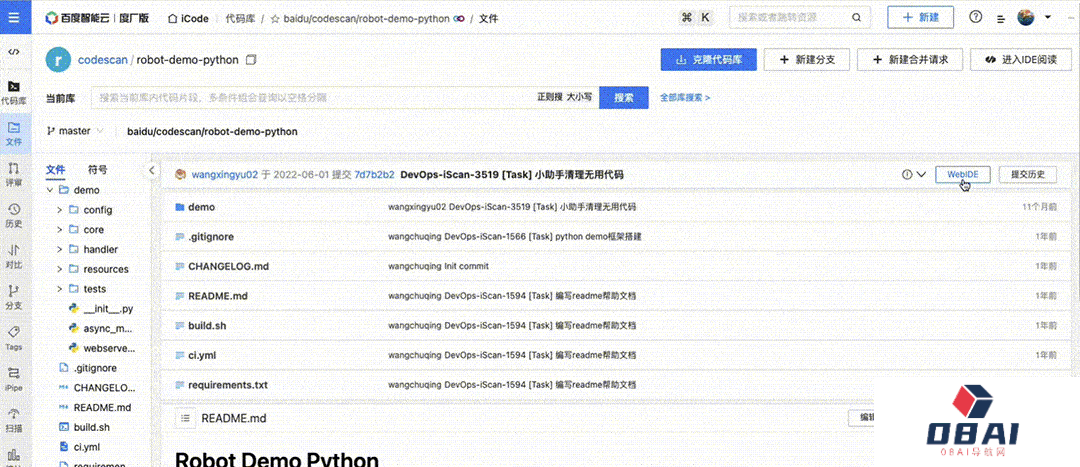Select the 文件 tab in tree panel

tap(55, 170)
